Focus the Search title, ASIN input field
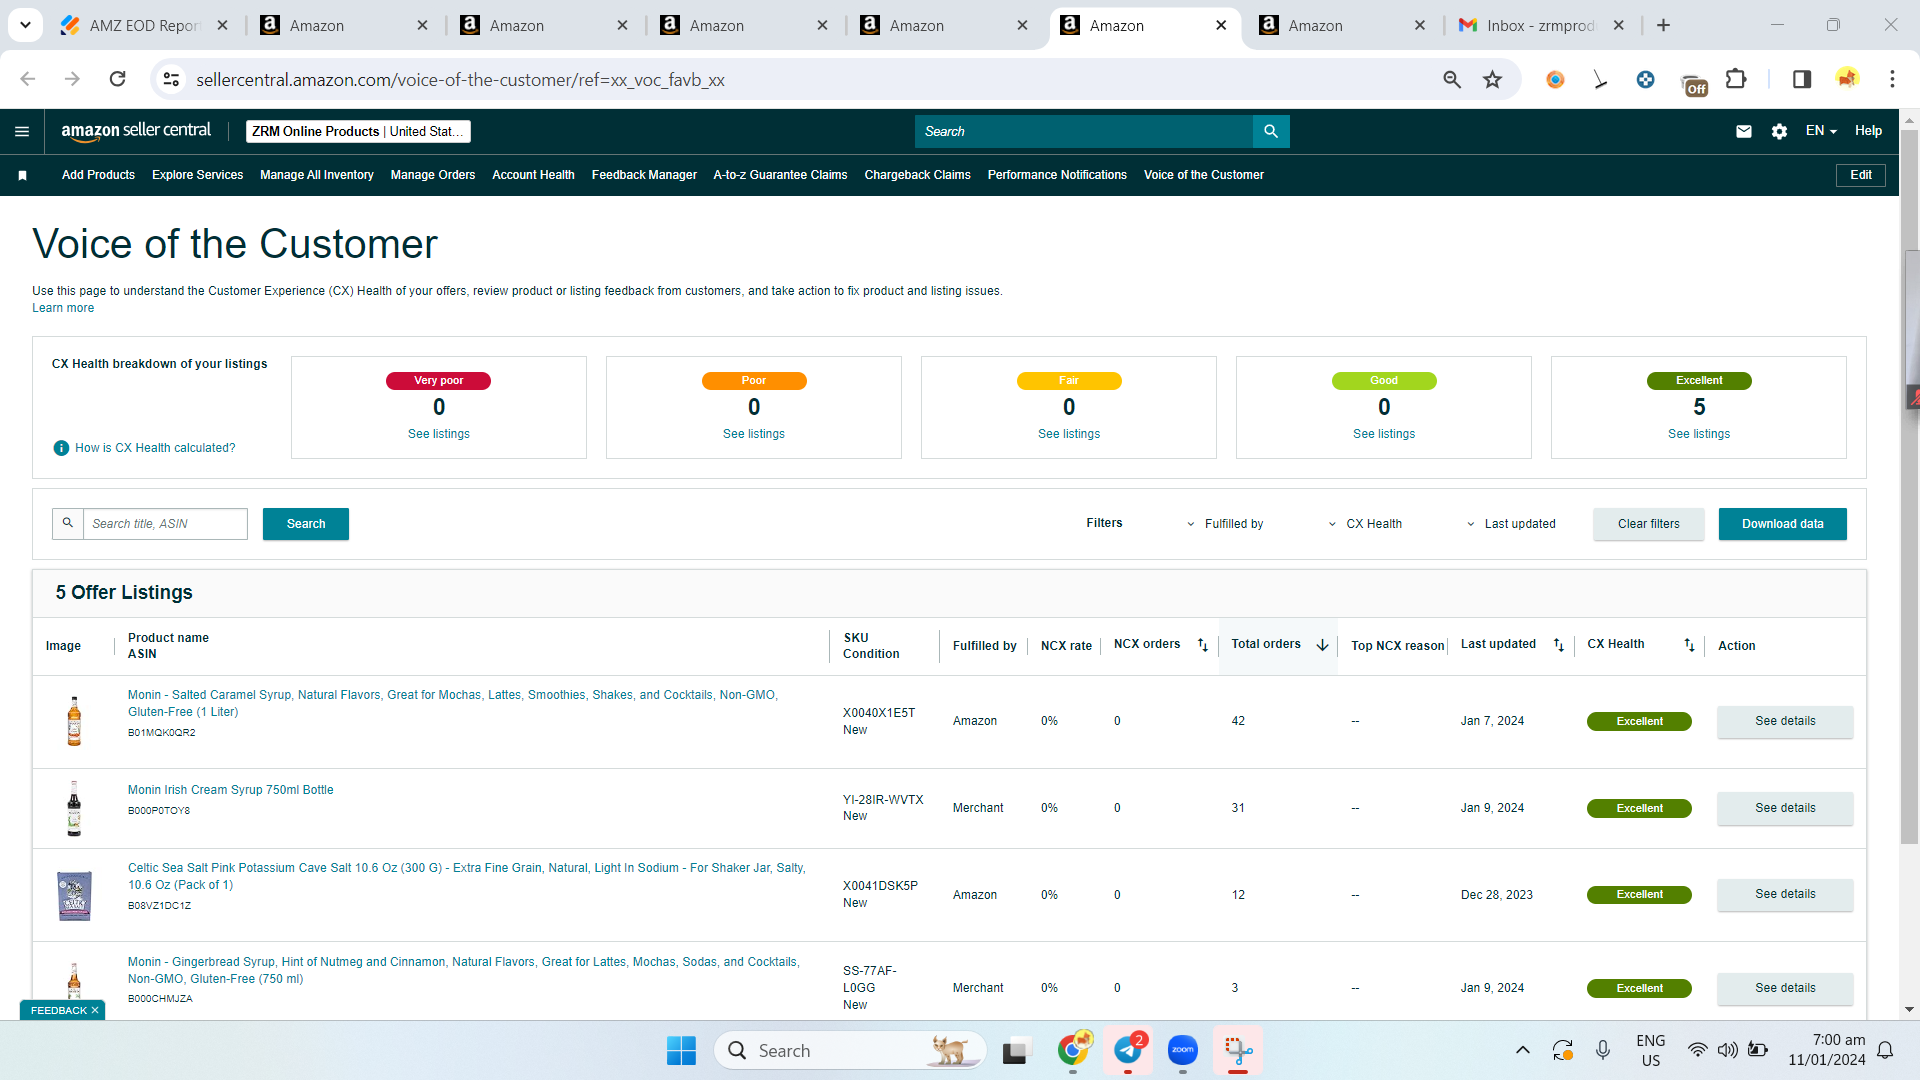The width and height of the screenshot is (1920, 1080). 165,524
